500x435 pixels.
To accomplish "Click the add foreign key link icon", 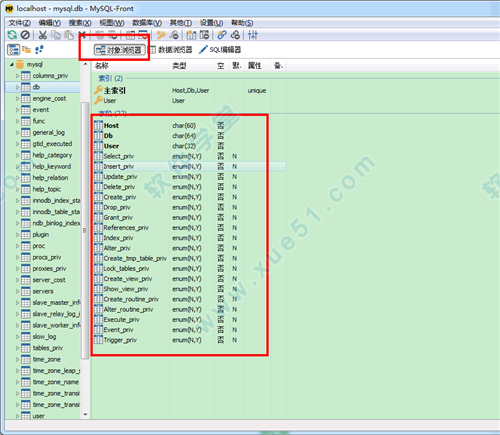I will tap(222, 35).
